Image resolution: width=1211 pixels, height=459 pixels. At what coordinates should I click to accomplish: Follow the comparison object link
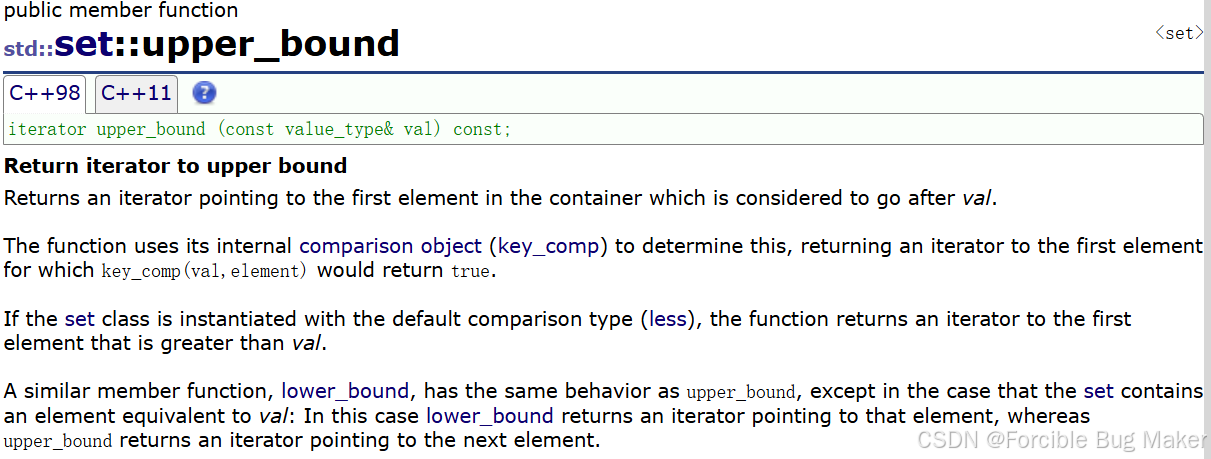pos(391,246)
